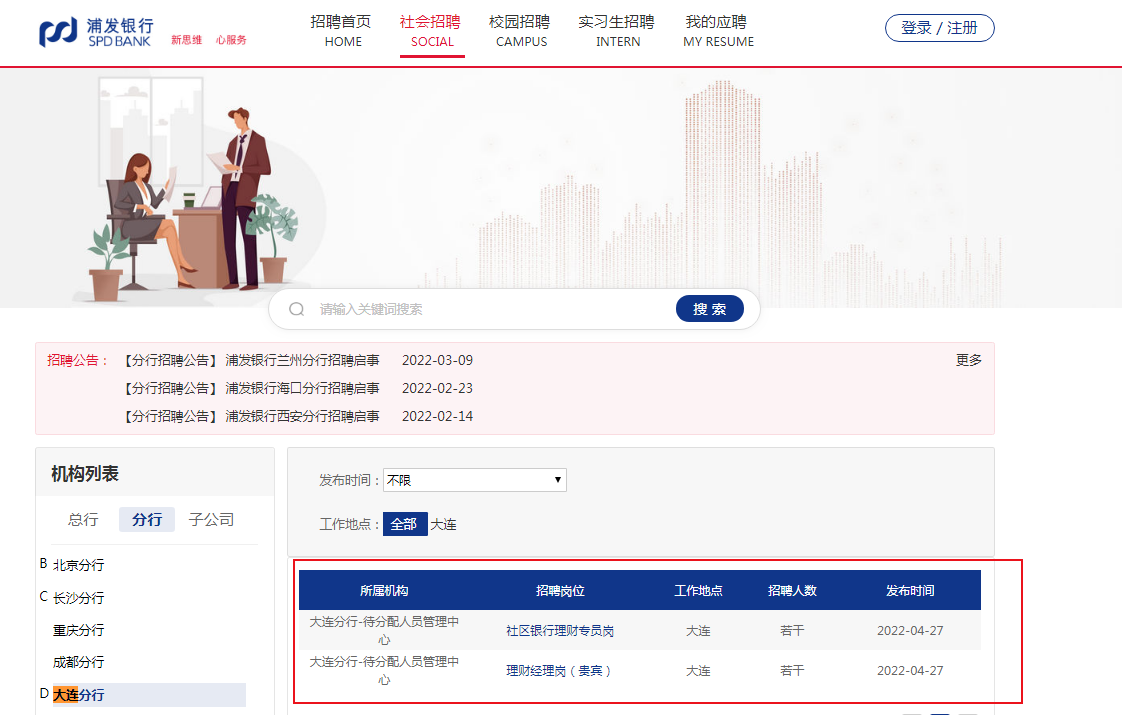Select 全部 work location filter
This screenshot has width=1122, height=715.
tap(405, 524)
